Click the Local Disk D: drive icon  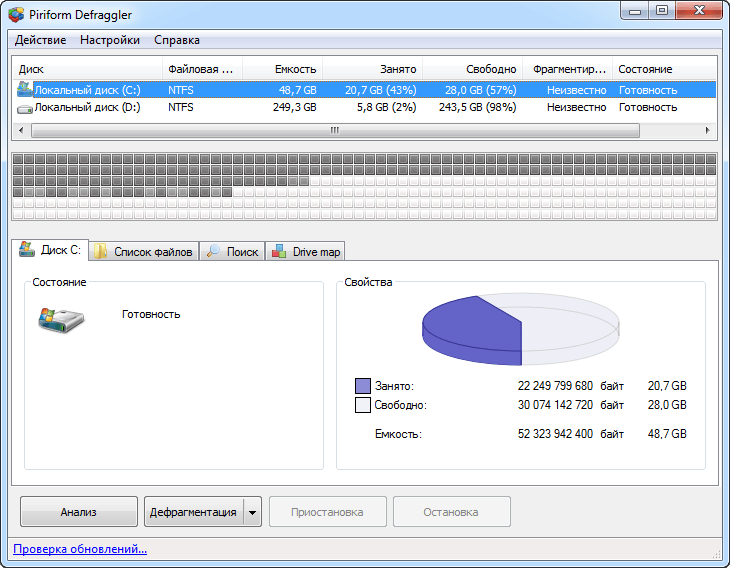25,107
